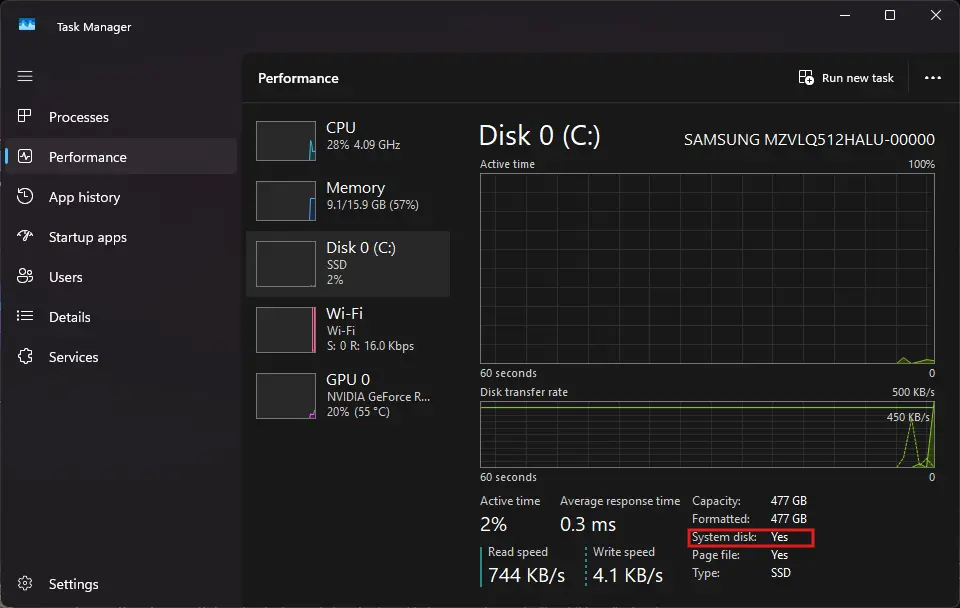The height and width of the screenshot is (608, 960).
Task: Select GPU 0 NVIDIA GeForce entry
Action: click(348, 396)
